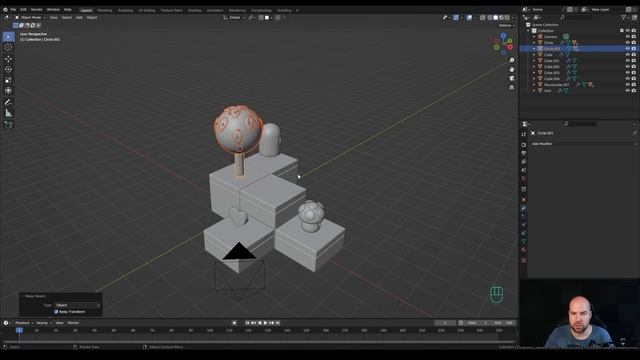Select the Select Box tool

8,37
